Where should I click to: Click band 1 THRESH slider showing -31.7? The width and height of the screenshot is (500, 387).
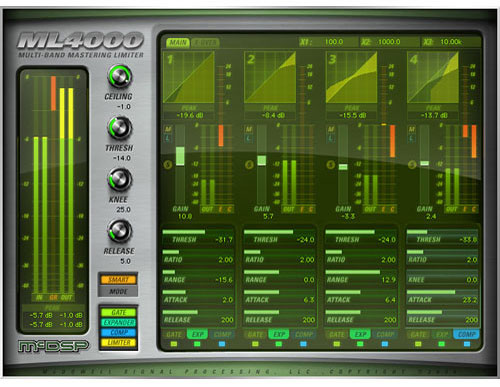pos(198,237)
